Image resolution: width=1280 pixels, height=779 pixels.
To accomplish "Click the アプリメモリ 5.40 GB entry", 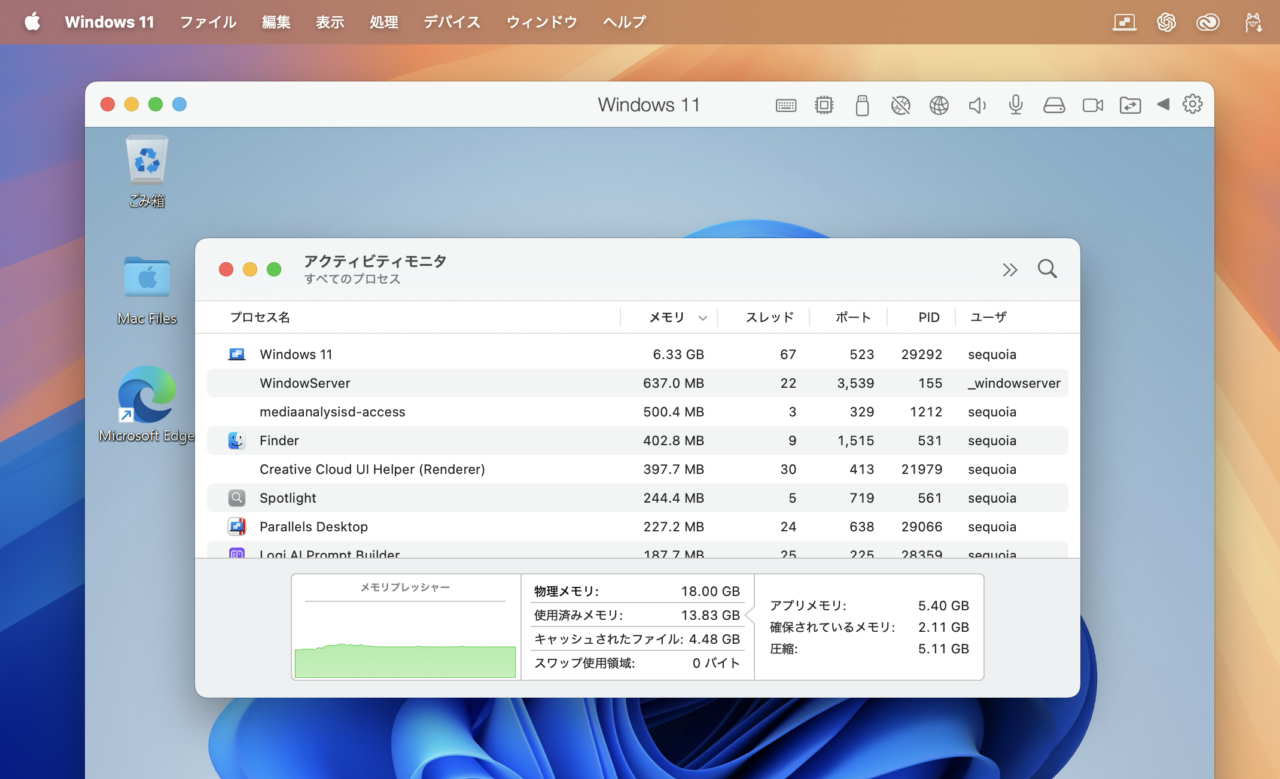I will pyautogui.click(x=869, y=606).
